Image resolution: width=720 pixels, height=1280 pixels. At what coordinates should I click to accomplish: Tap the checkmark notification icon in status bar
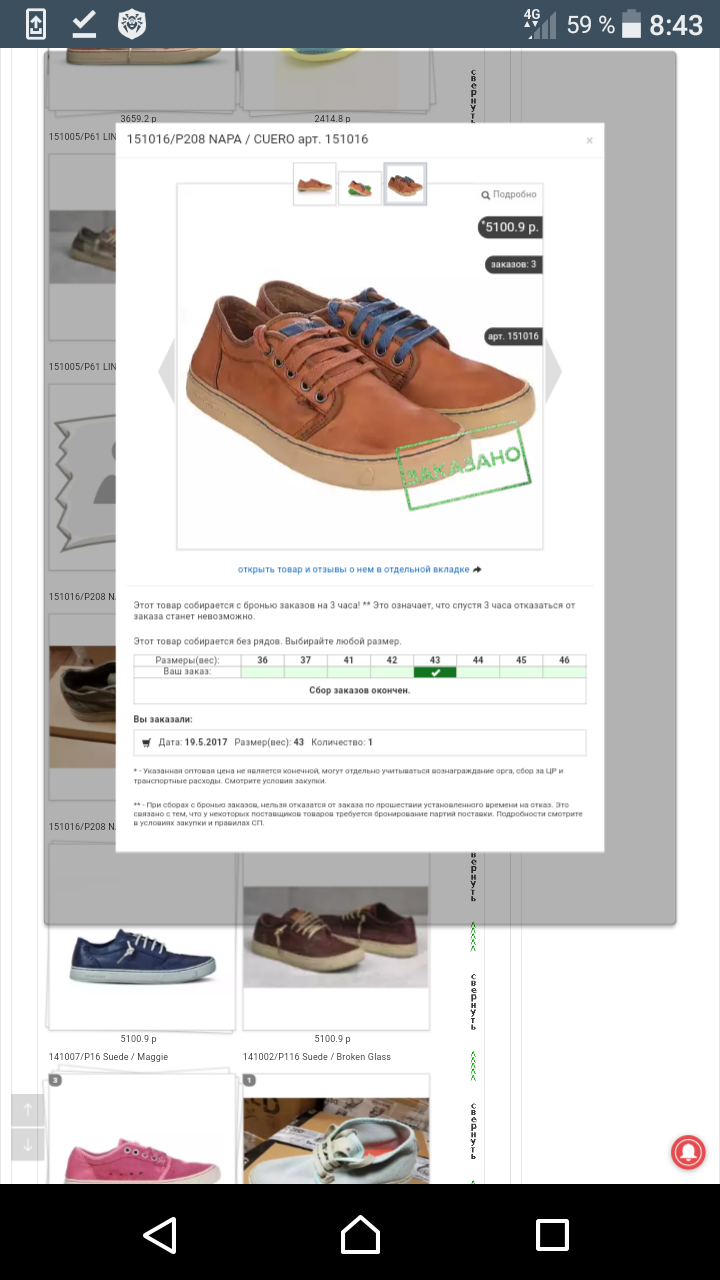pos(84,23)
